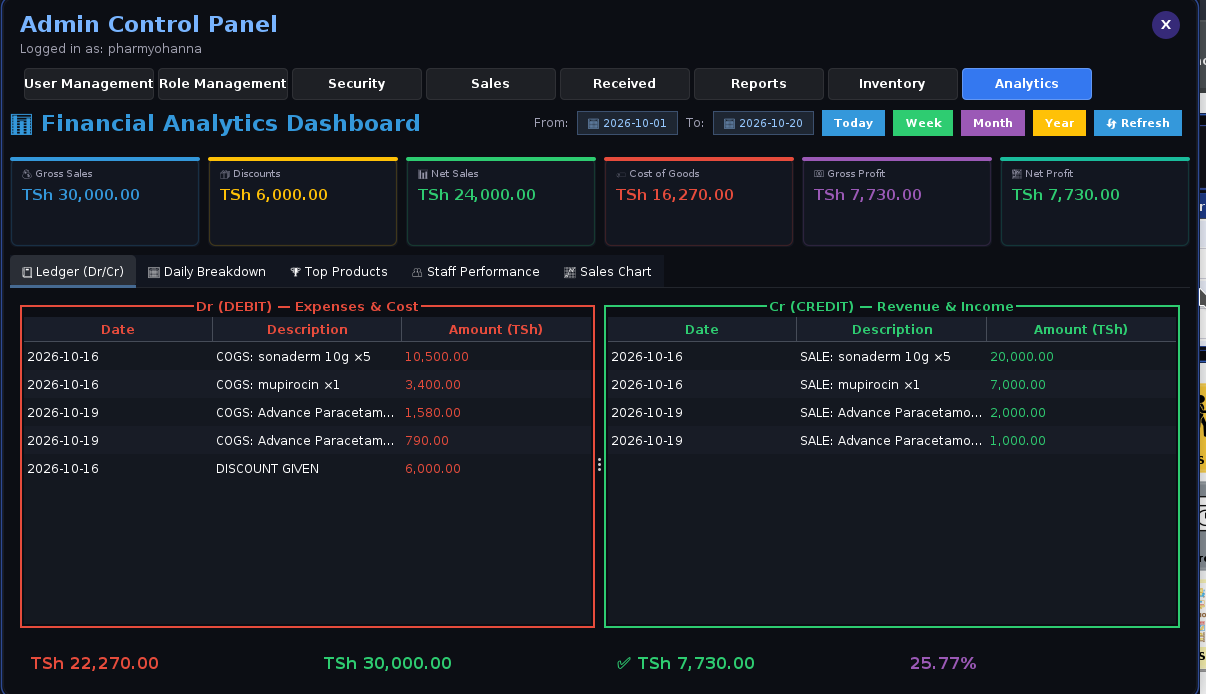Select the credit amount 2,000.00 cell
This screenshot has height=694, width=1206.
coord(1081,412)
